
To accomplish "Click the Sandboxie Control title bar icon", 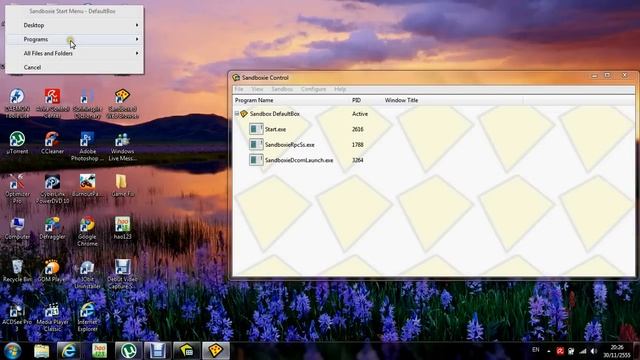I will (x=236, y=77).
